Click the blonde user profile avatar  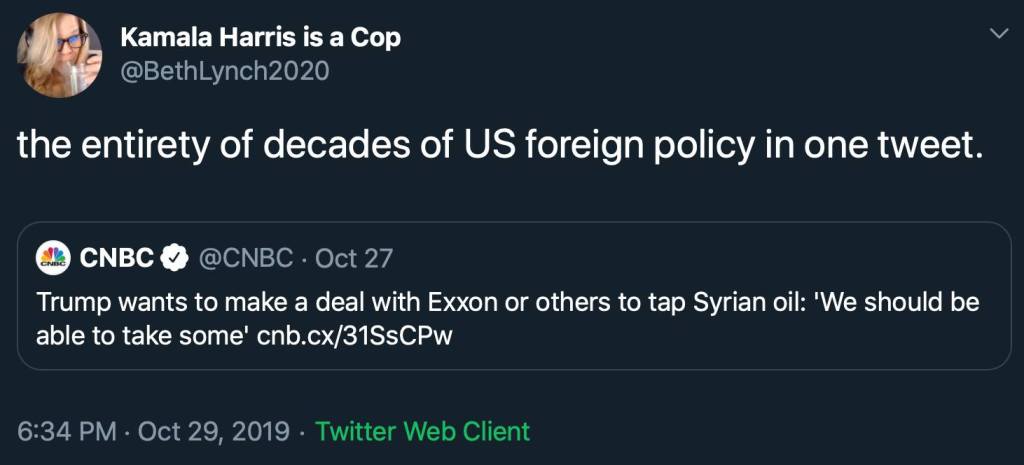[60, 55]
